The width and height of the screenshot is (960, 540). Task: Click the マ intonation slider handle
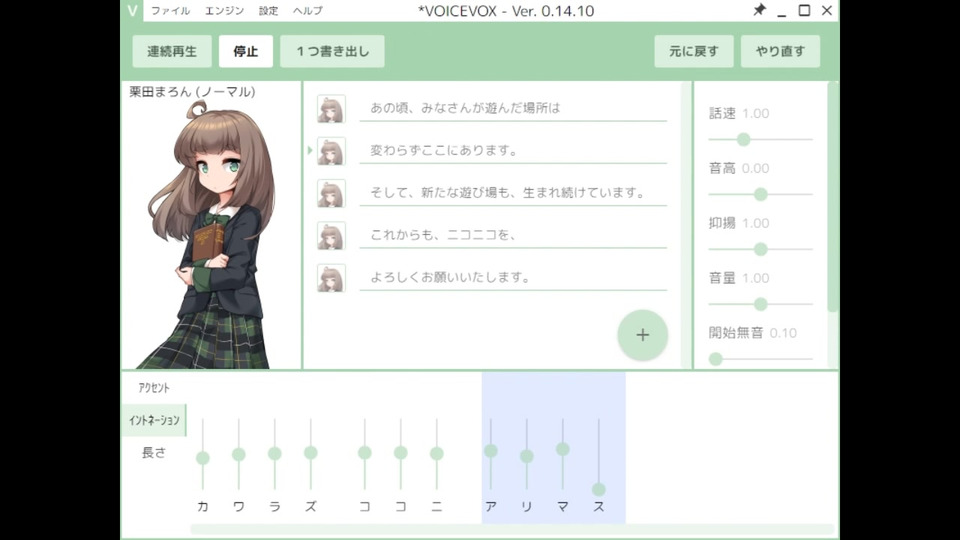click(x=563, y=449)
